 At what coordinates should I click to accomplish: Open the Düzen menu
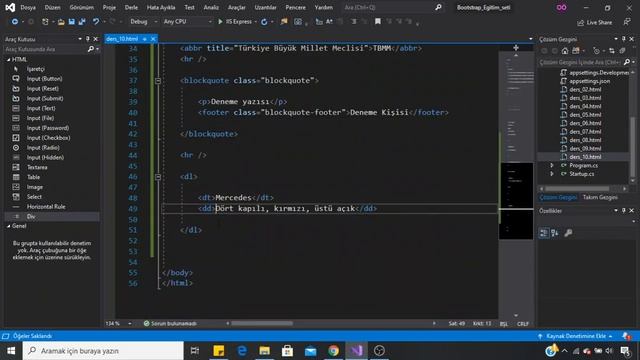click(x=53, y=7)
